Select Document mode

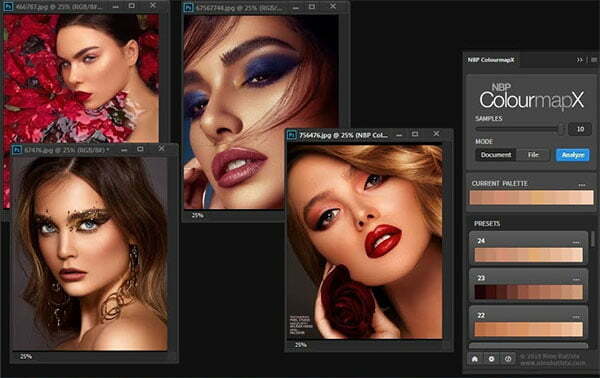coord(496,155)
